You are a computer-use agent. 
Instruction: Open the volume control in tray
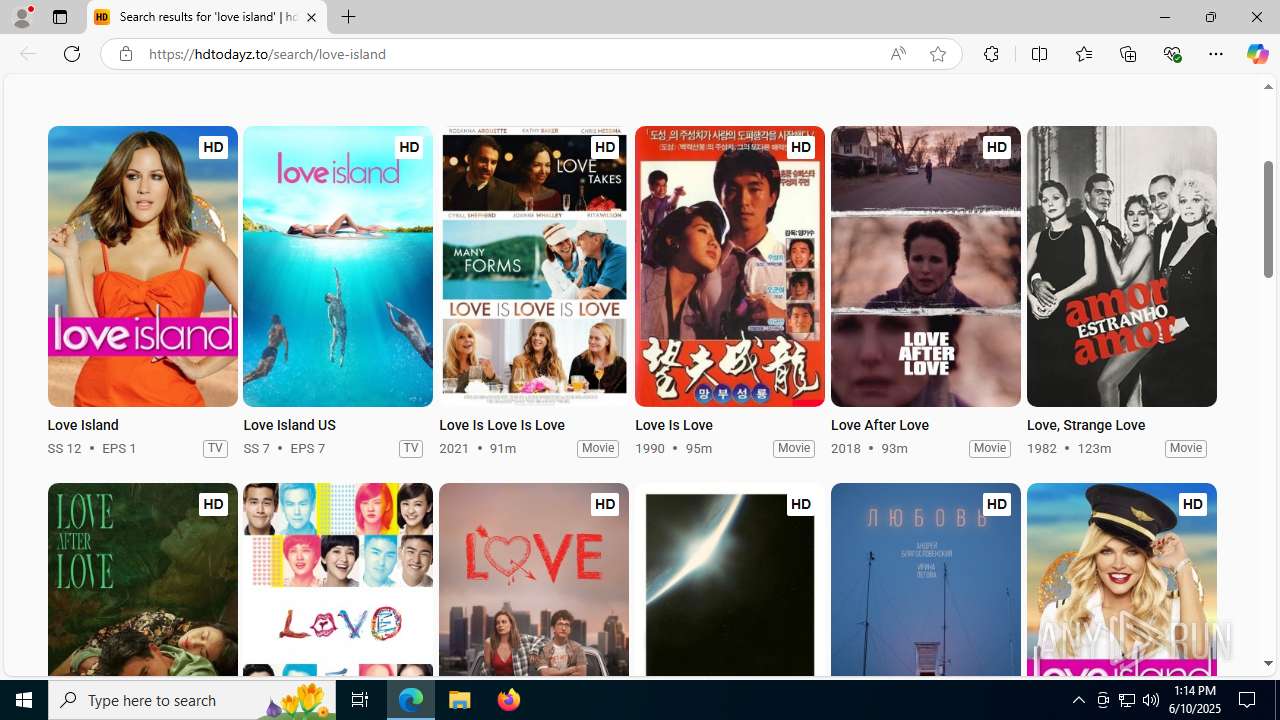tap(1150, 700)
